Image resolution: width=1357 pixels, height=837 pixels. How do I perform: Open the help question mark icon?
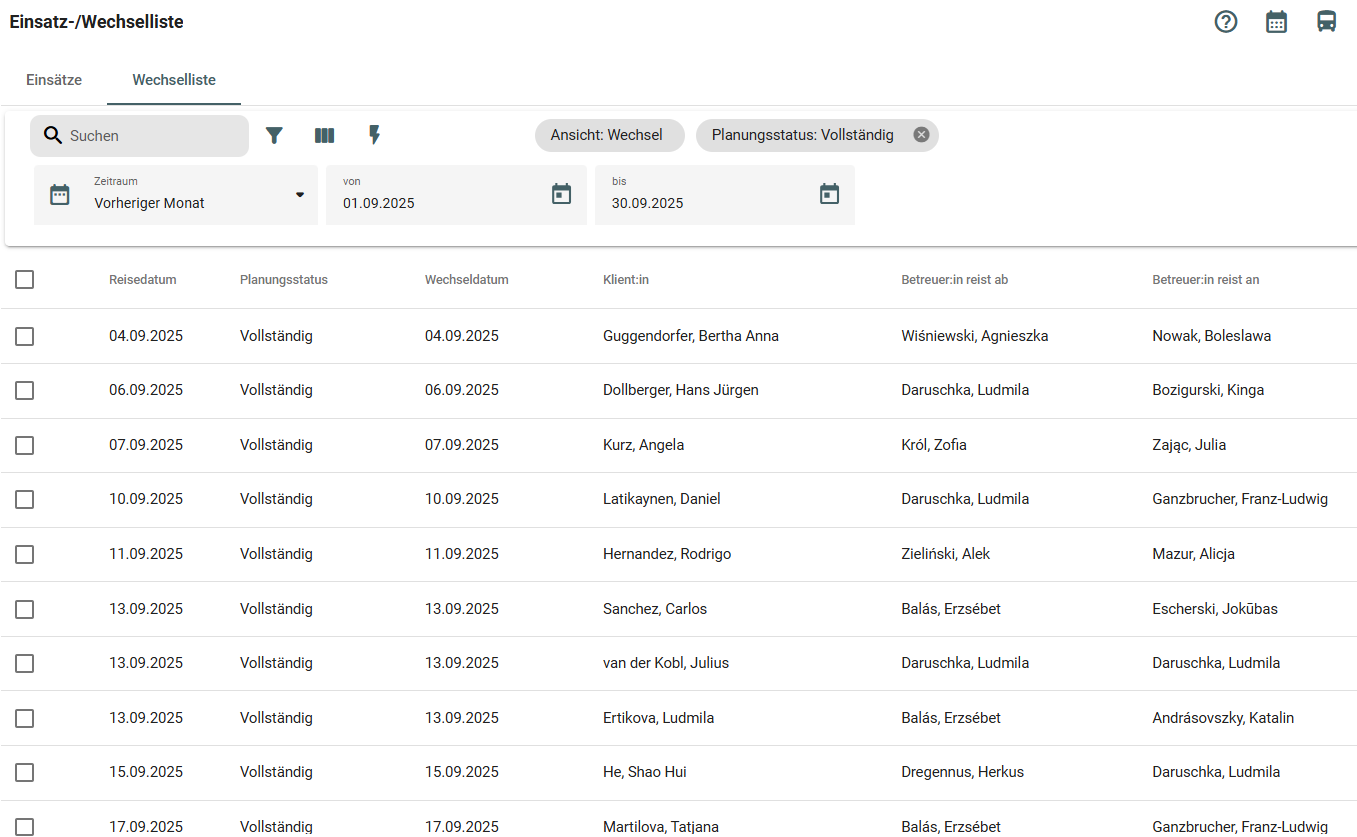pos(1226,22)
